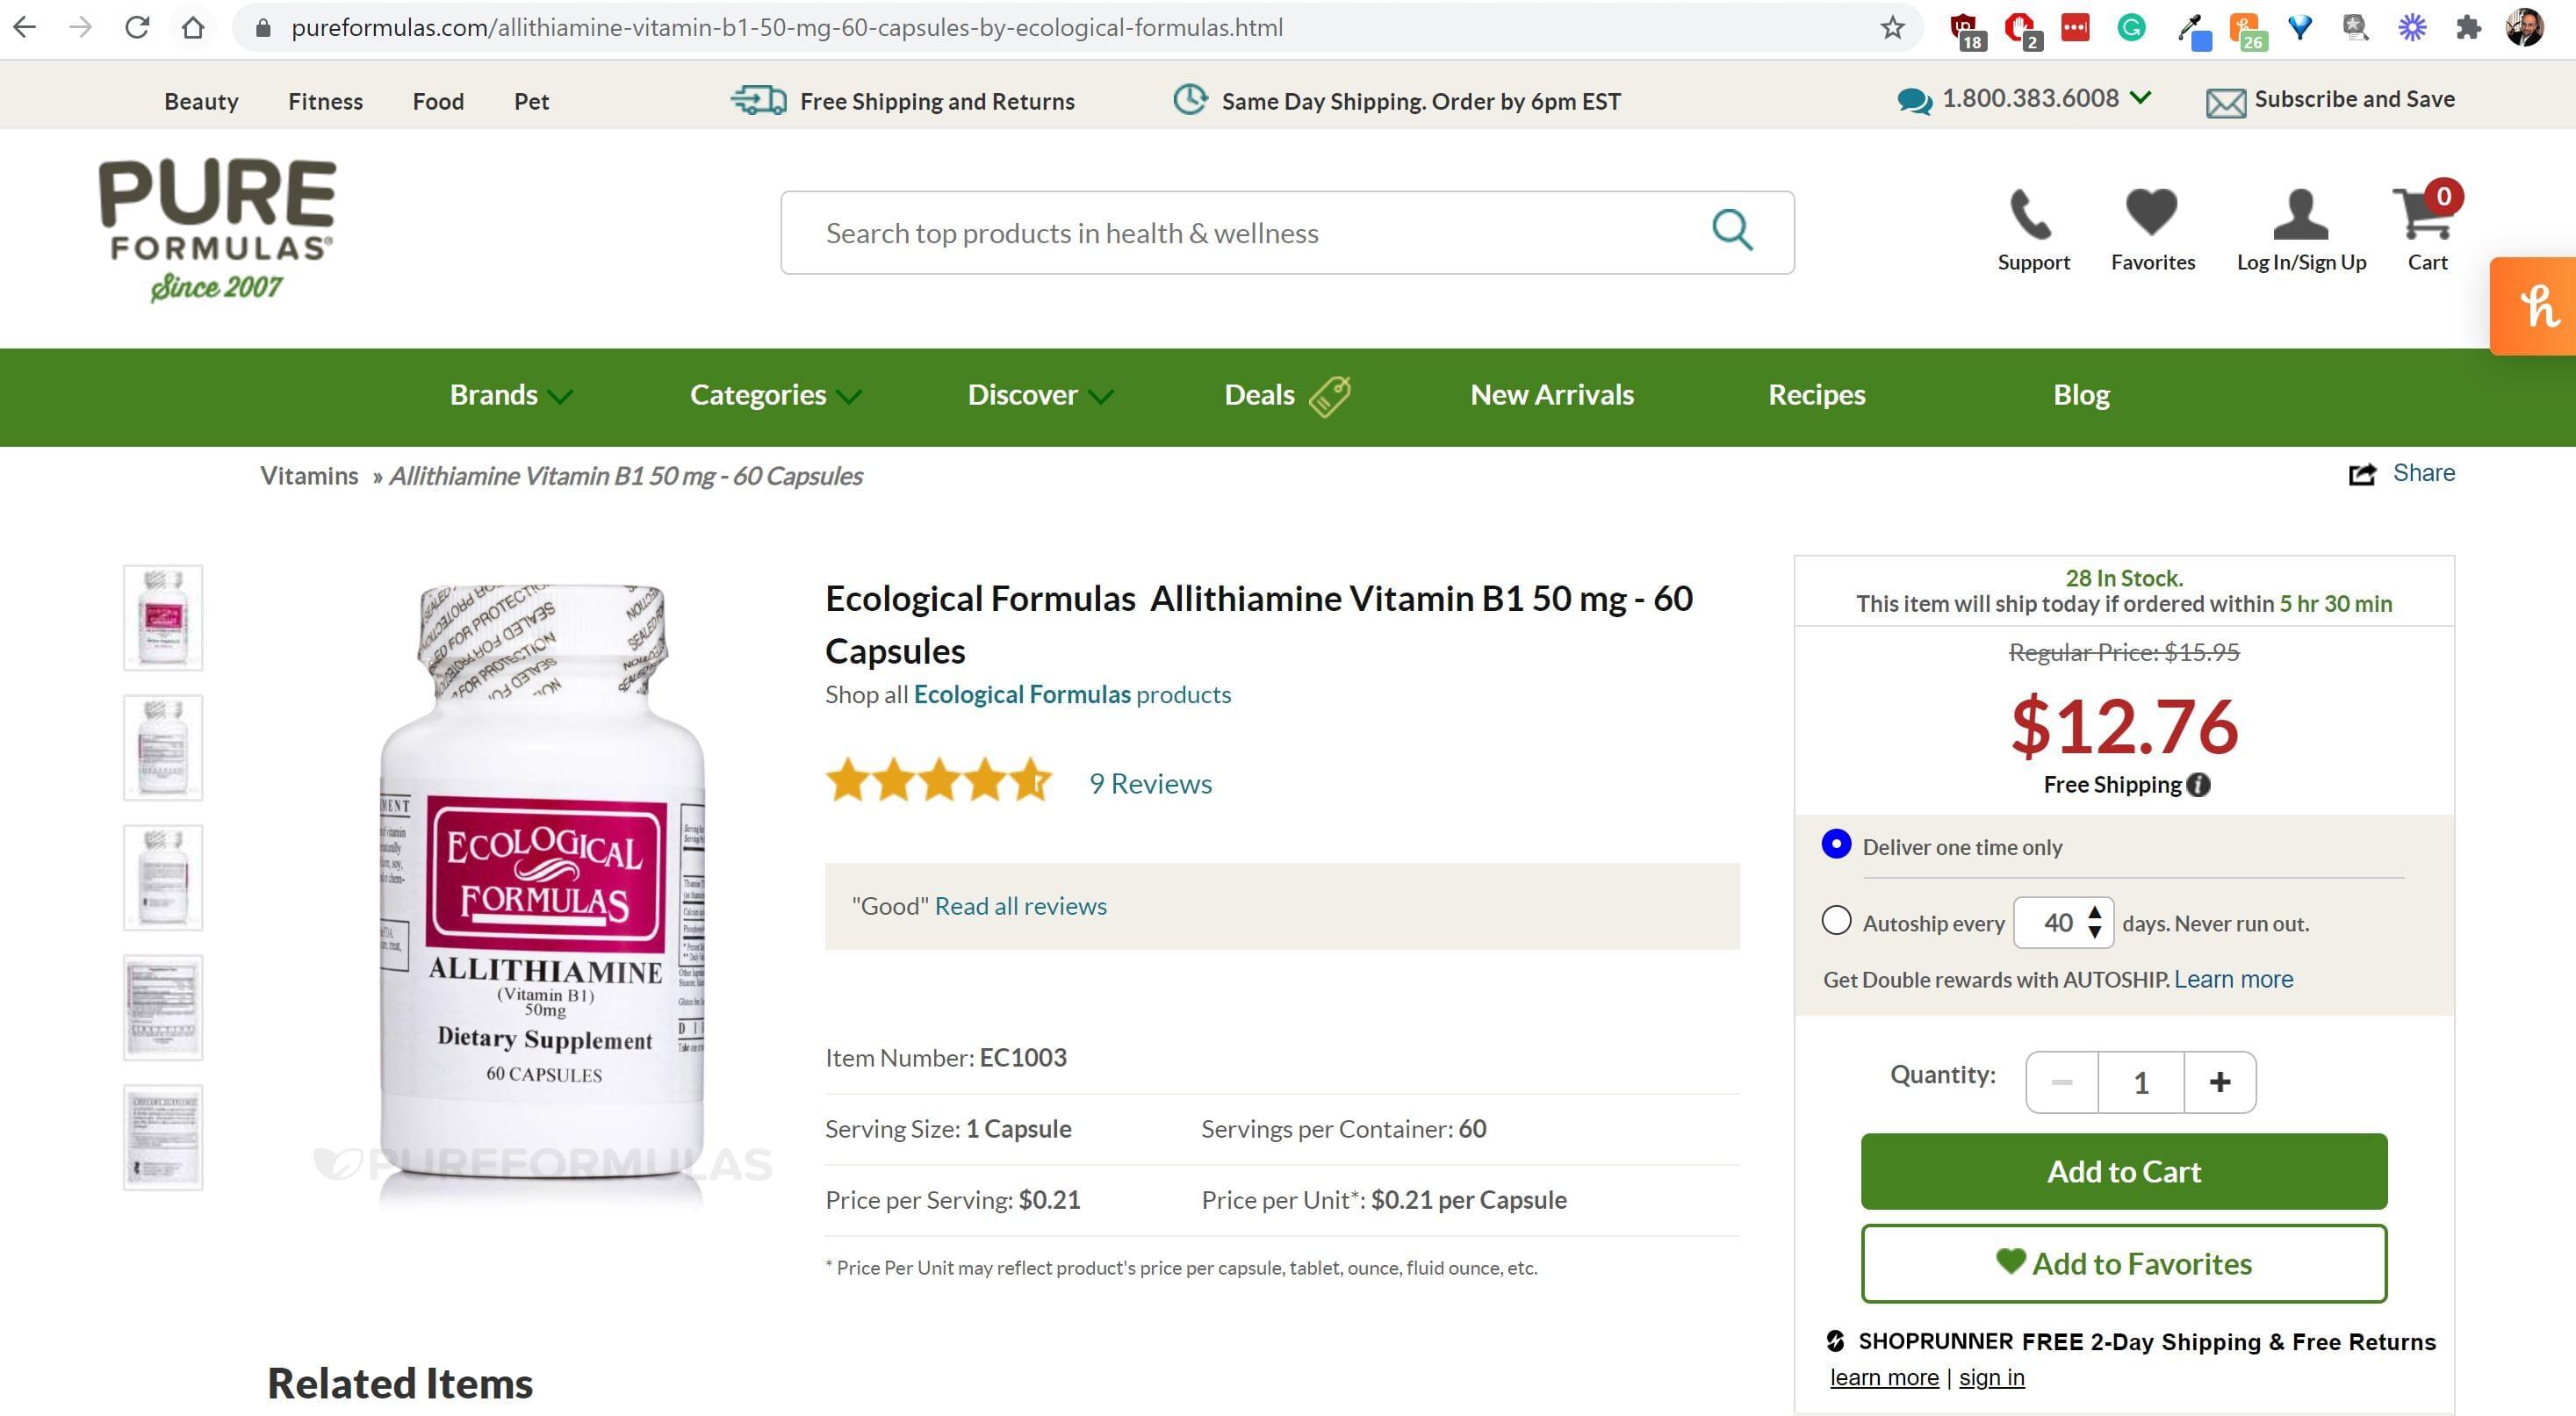Open the Log In/Sign Up person icon
The height and width of the screenshot is (1416, 2576).
point(2300,213)
